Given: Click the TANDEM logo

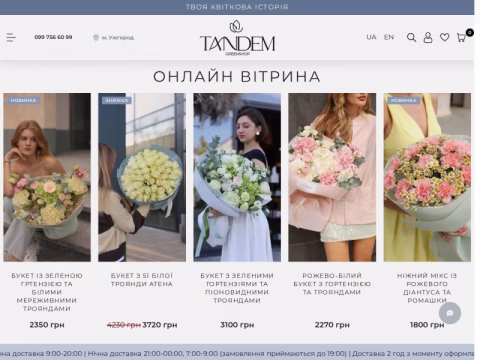Looking at the screenshot, I should (237, 37).
